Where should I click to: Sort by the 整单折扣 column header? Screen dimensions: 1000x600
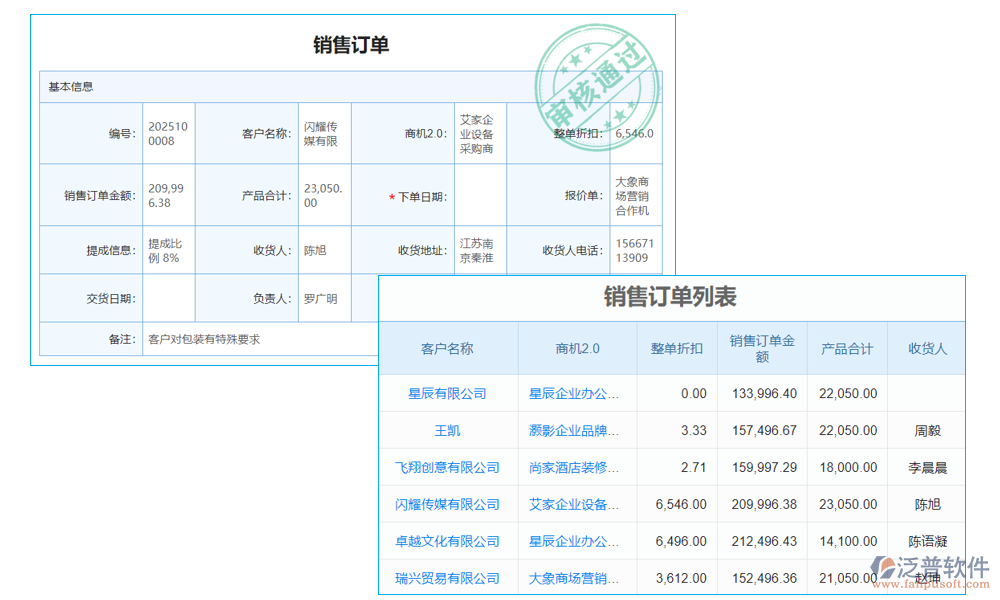(x=676, y=348)
